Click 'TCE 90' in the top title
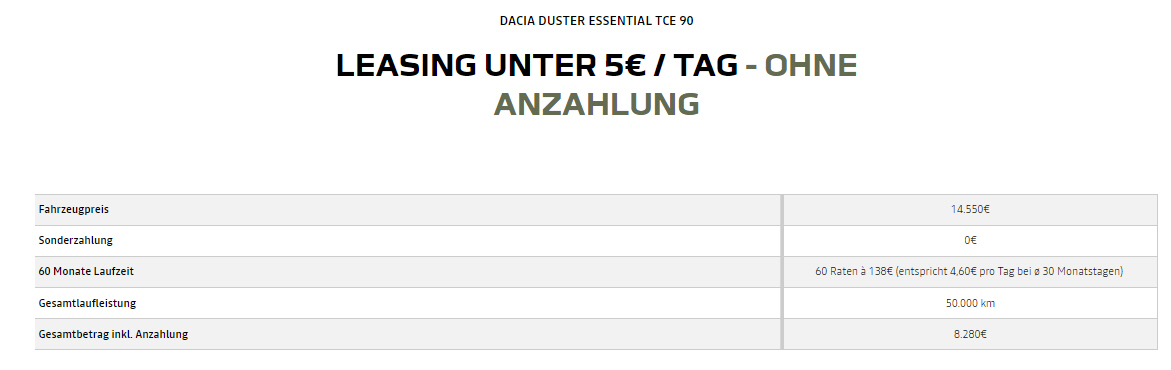The width and height of the screenshot is (1171, 370). point(674,21)
